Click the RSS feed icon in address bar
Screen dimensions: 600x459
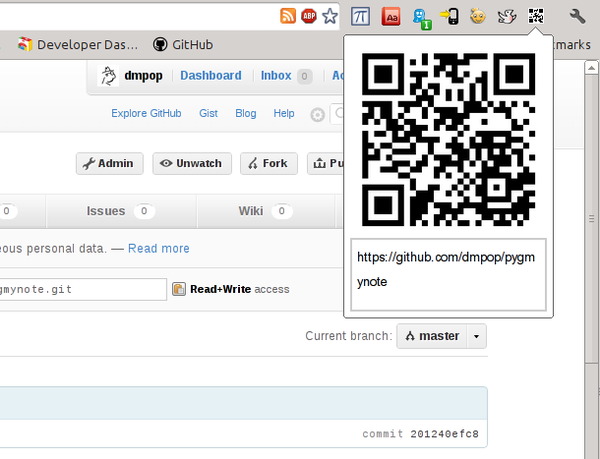(x=288, y=16)
